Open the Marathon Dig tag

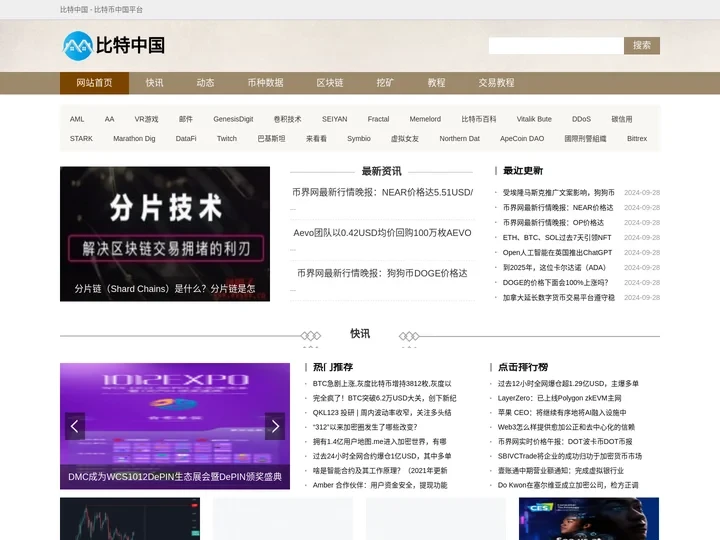(x=134, y=138)
